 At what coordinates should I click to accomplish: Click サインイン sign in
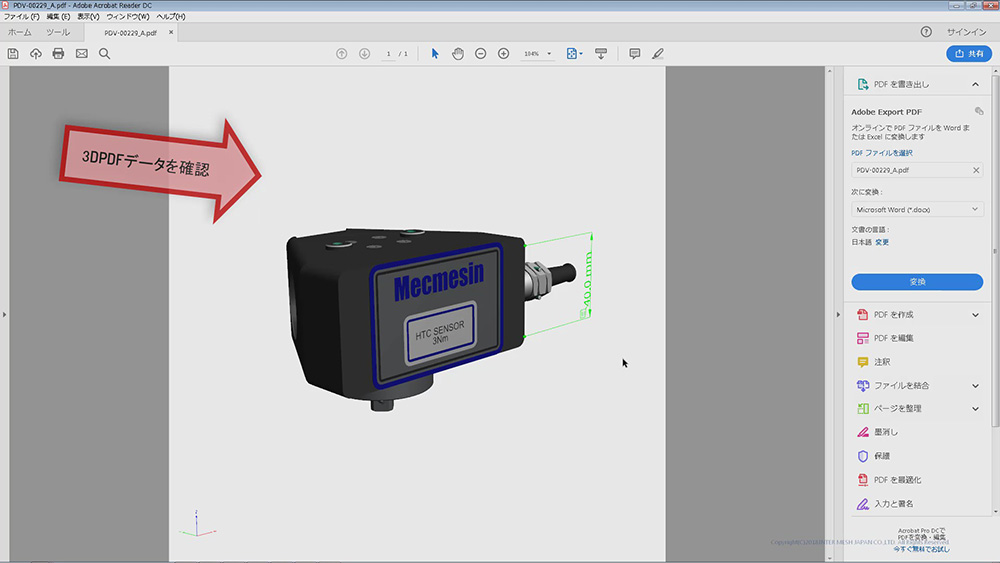966,32
